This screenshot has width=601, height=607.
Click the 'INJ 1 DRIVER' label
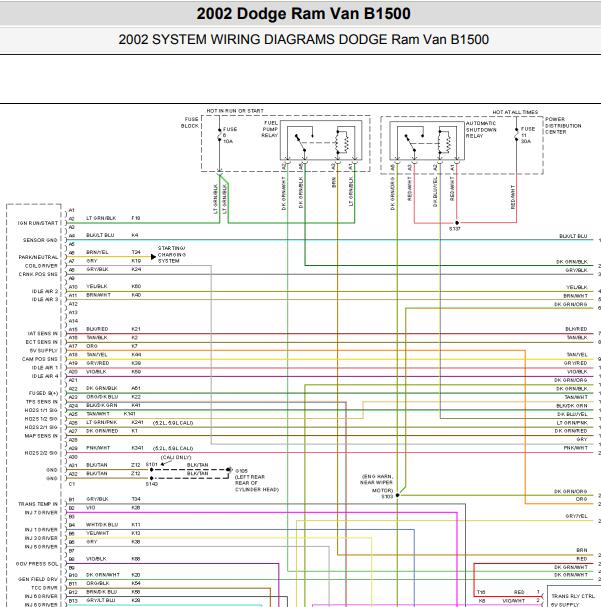pyautogui.click(x=41, y=529)
